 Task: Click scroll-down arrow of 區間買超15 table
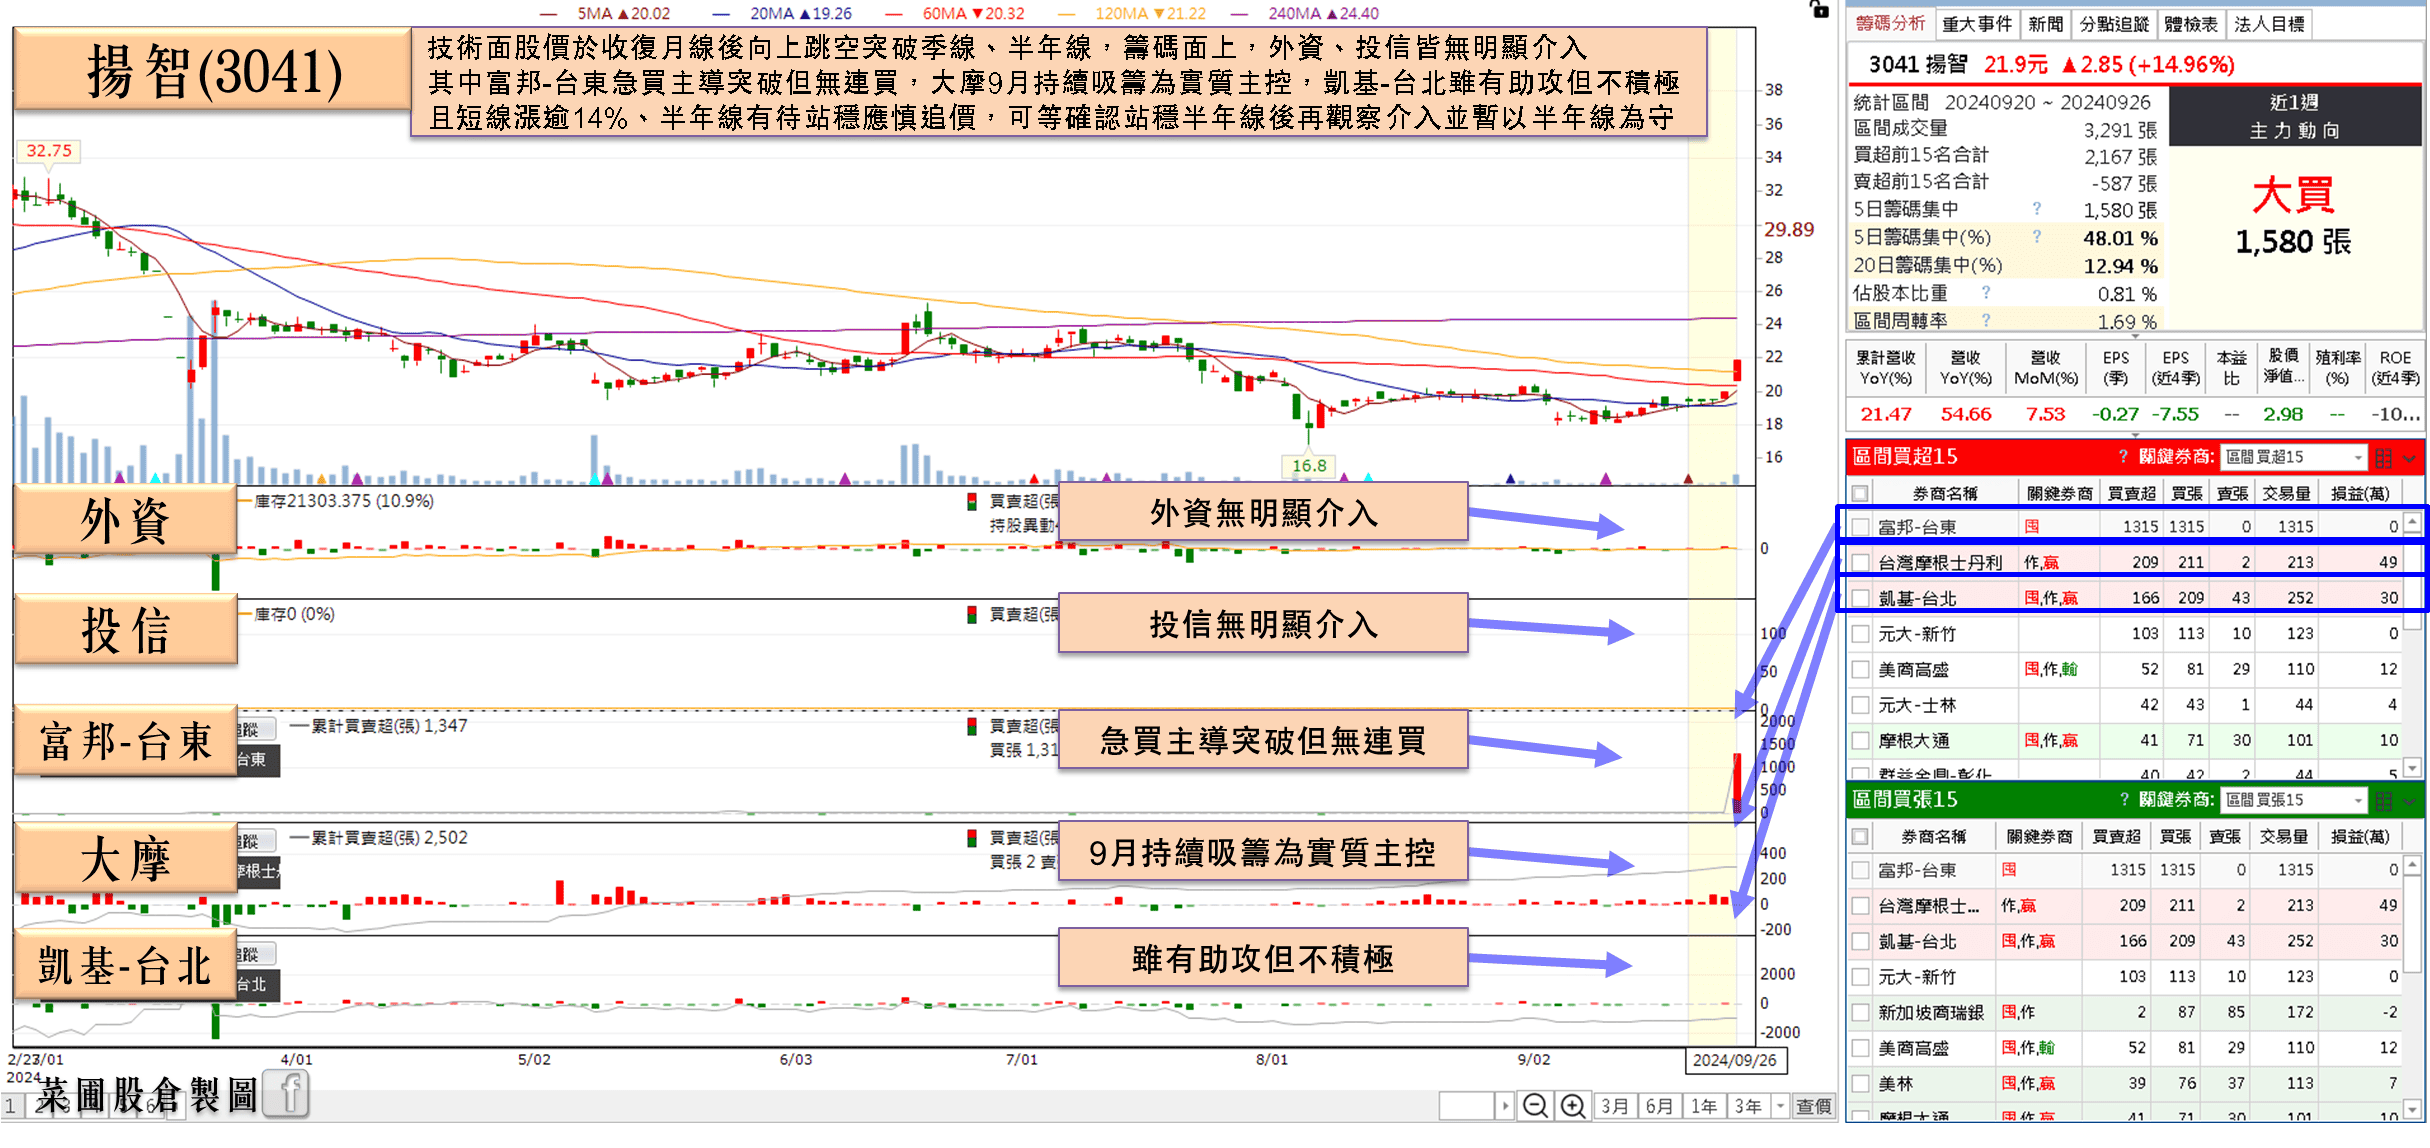[x=2412, y=768]
